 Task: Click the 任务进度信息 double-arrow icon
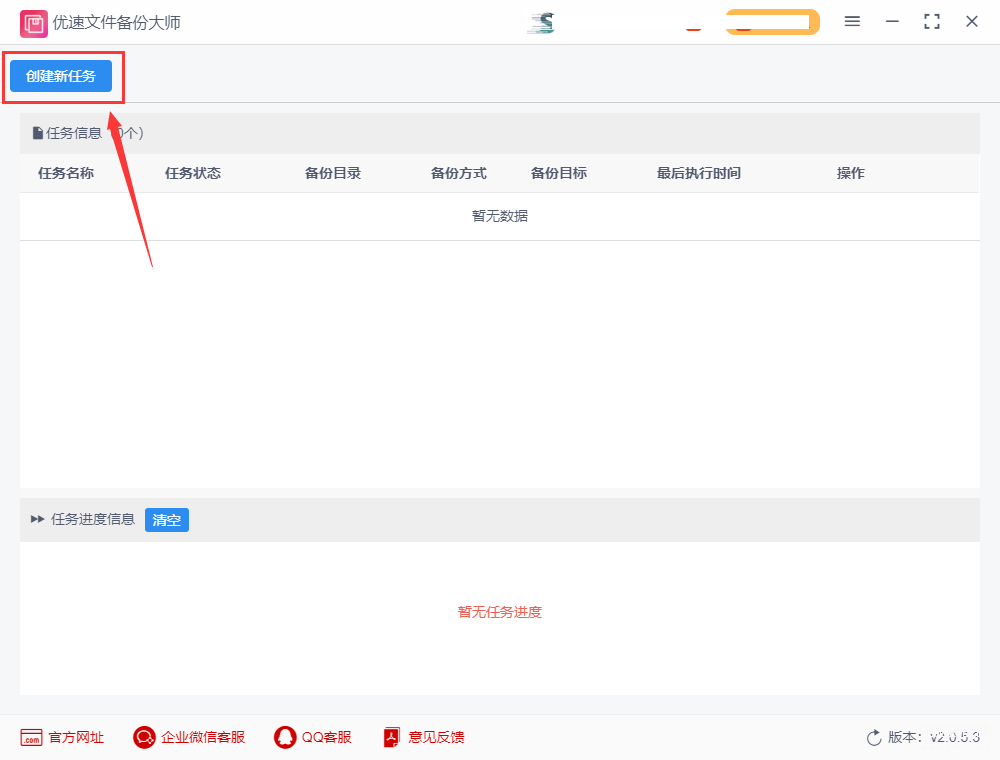pos(38,520)
